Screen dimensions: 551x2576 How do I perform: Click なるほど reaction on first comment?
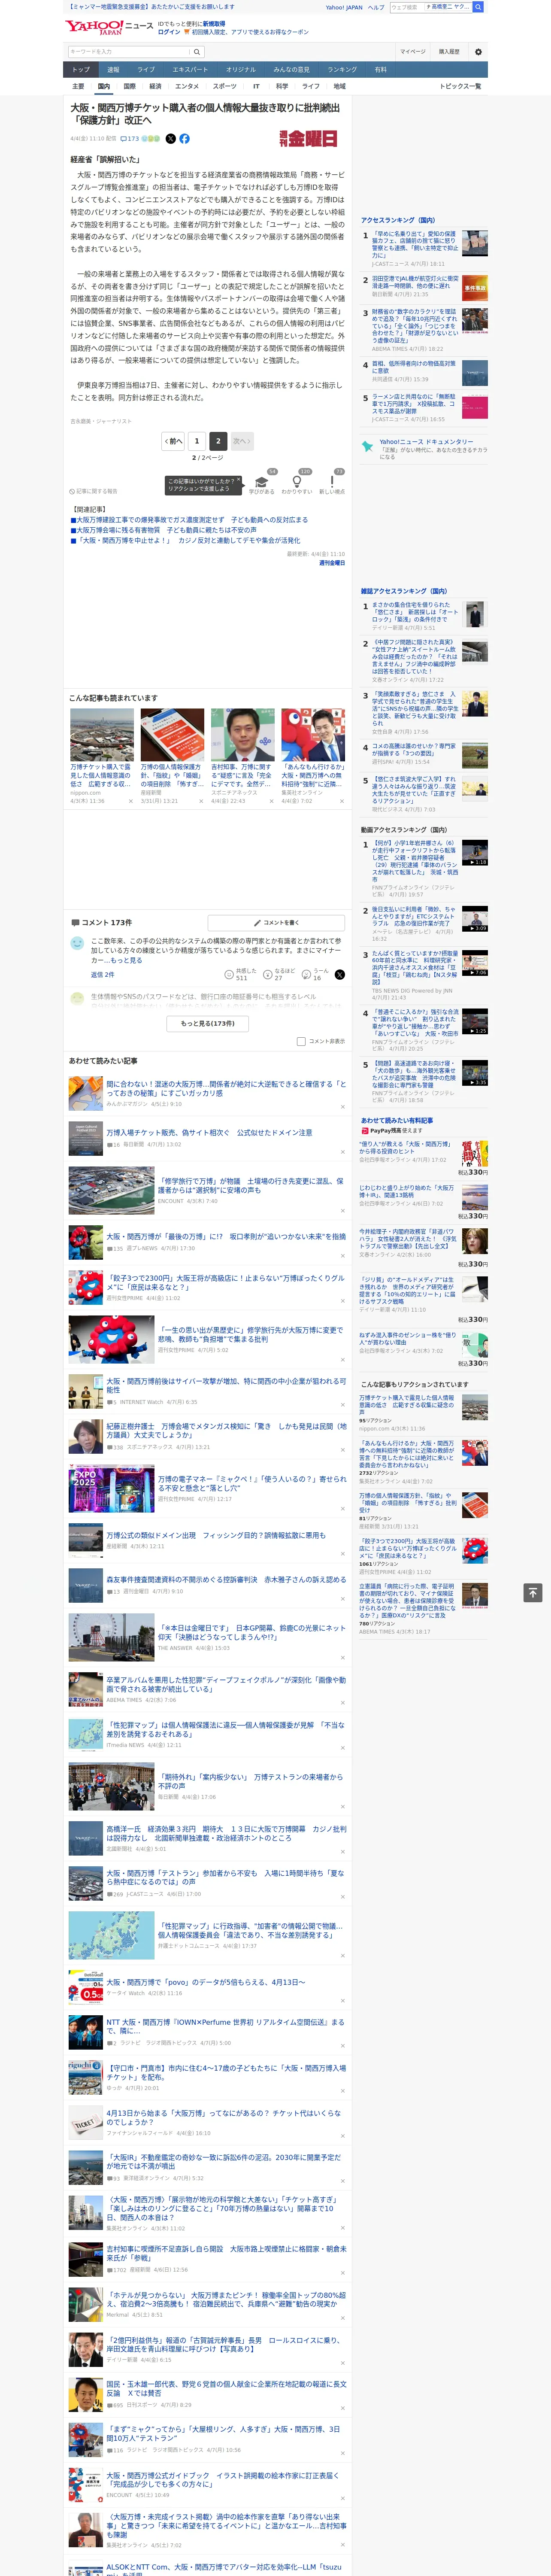click(x=279, y=974)
